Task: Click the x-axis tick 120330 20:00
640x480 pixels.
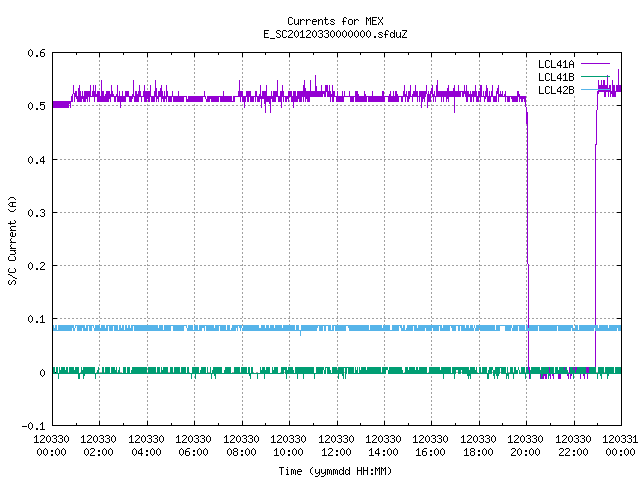Action: coord(526,446)
